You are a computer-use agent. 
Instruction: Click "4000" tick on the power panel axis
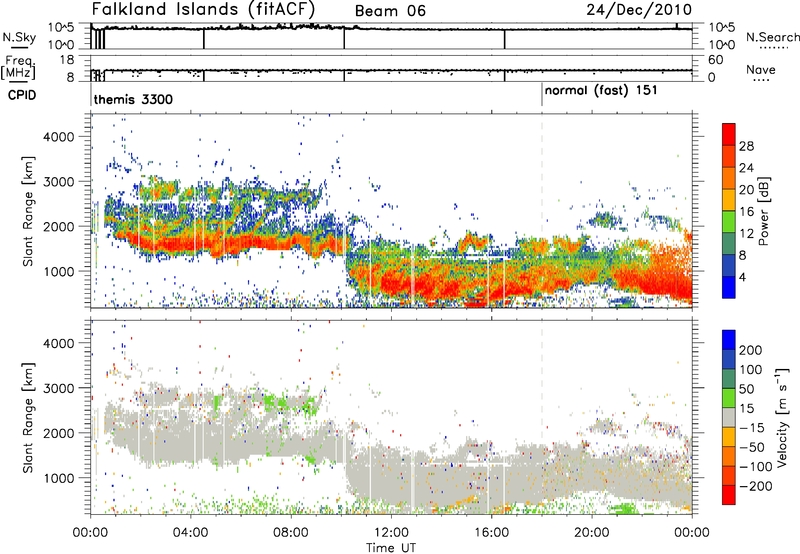pyautogui.click(x=59, y=137)
